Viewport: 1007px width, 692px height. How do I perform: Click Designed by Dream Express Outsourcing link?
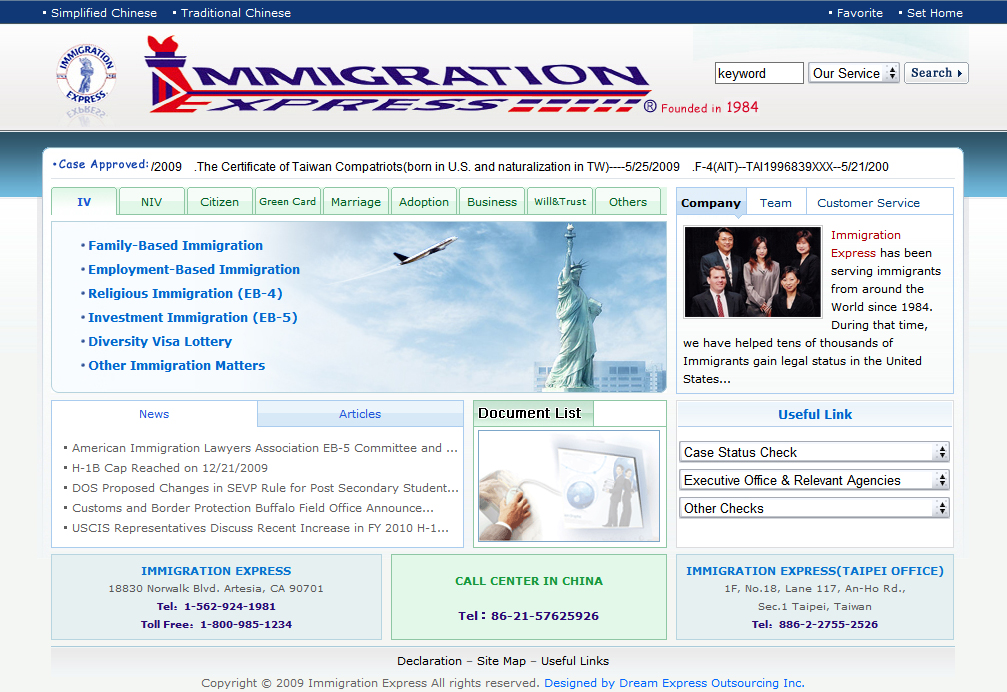coord(674,683)
